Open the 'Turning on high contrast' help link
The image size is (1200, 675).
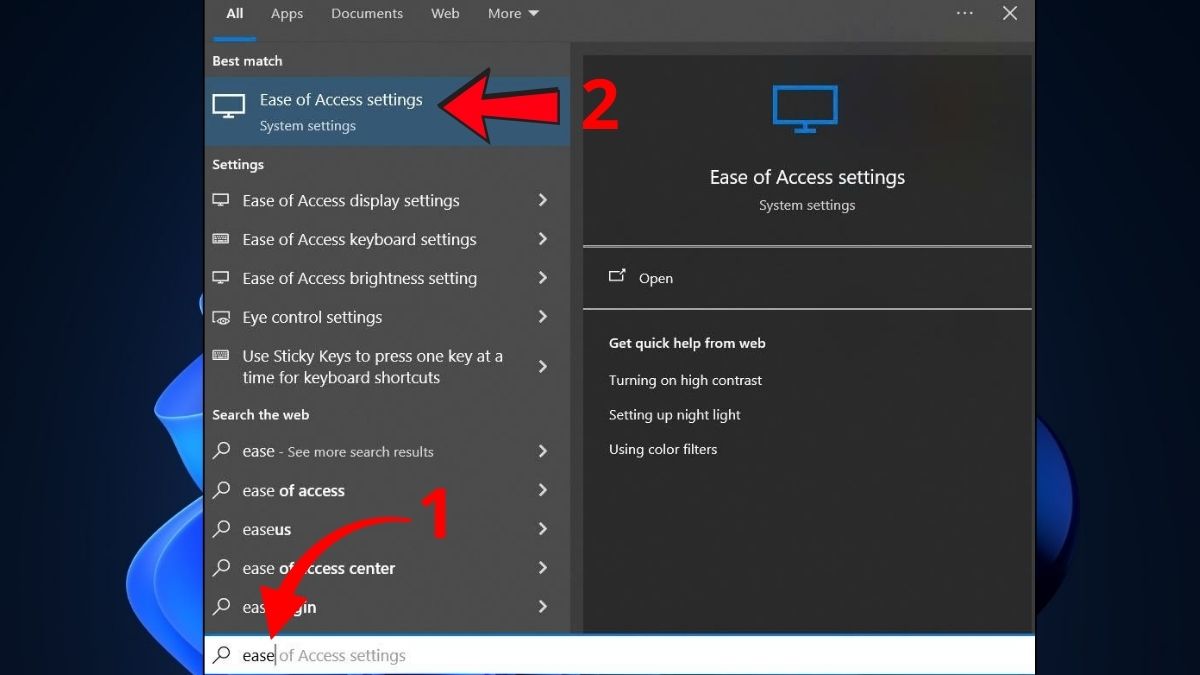pyautogui.click(x=685, y=380)
